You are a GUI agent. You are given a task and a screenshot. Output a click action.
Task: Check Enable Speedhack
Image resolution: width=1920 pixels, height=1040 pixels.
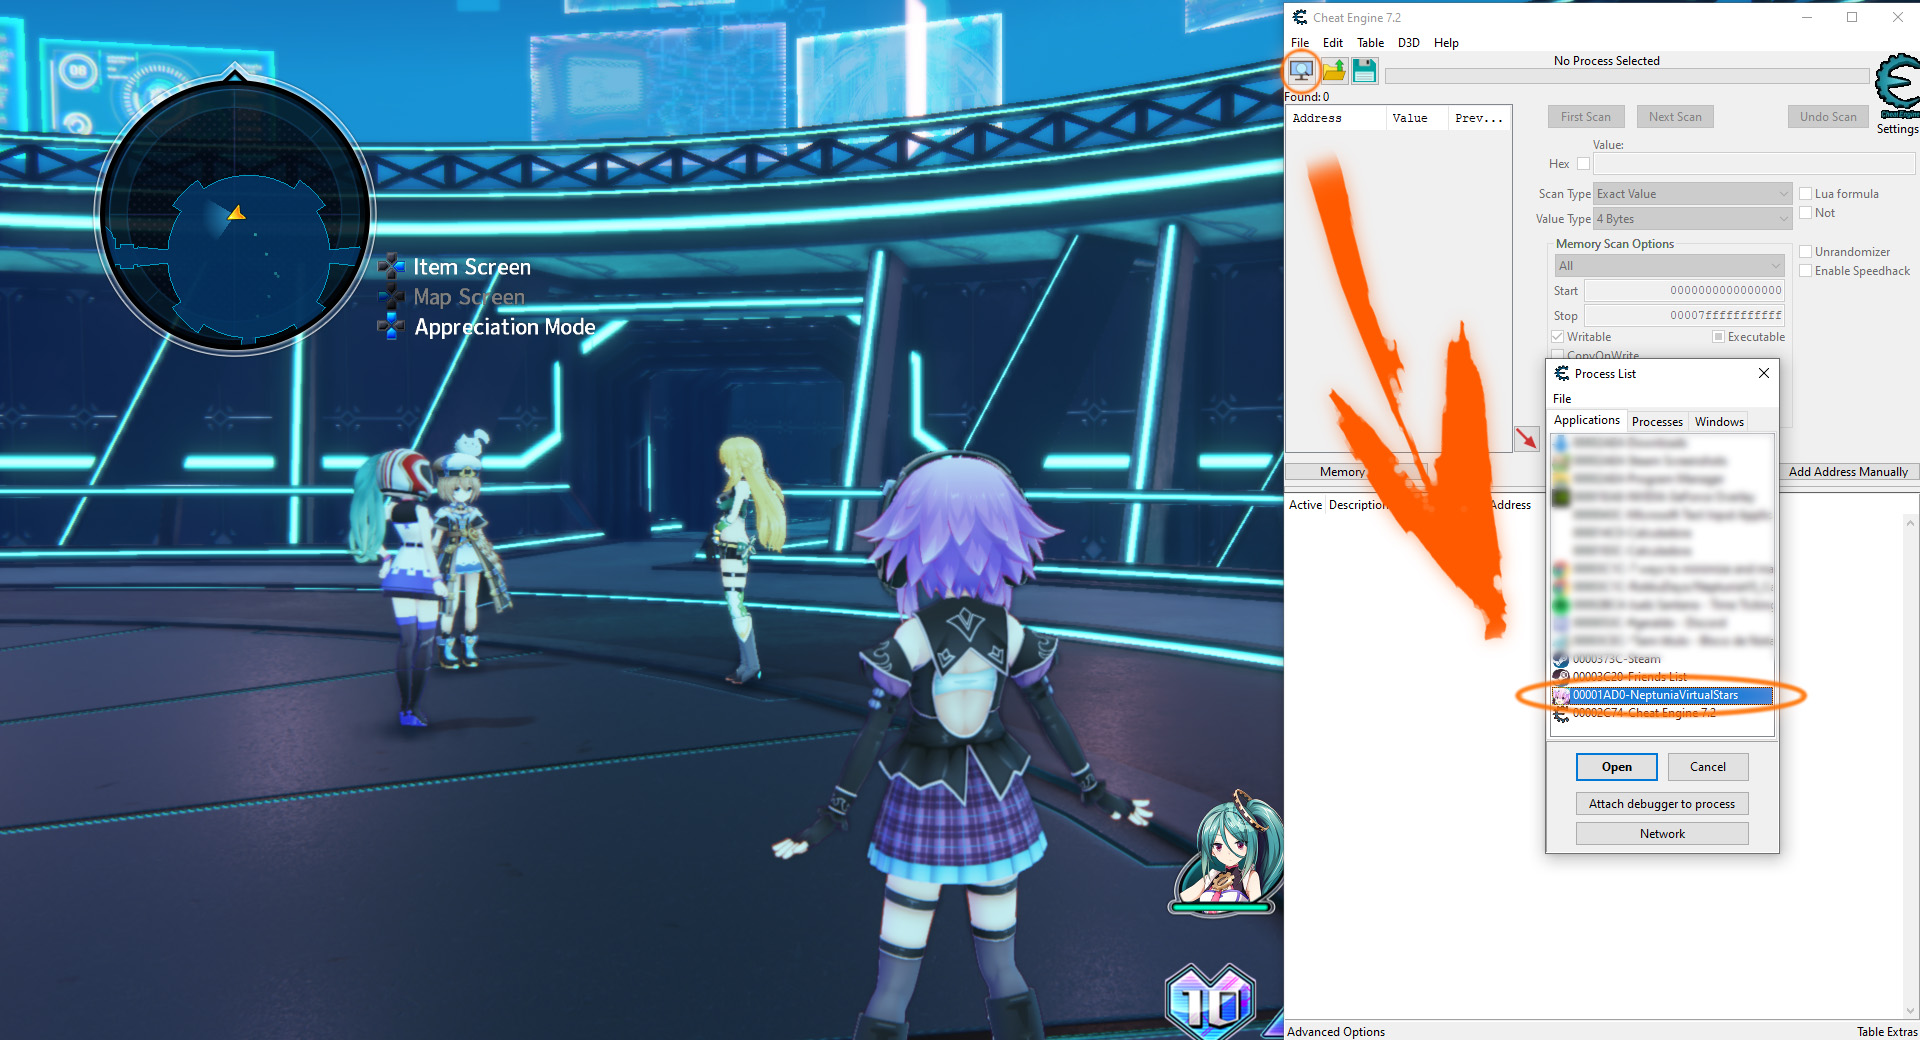coord(1806,271)
